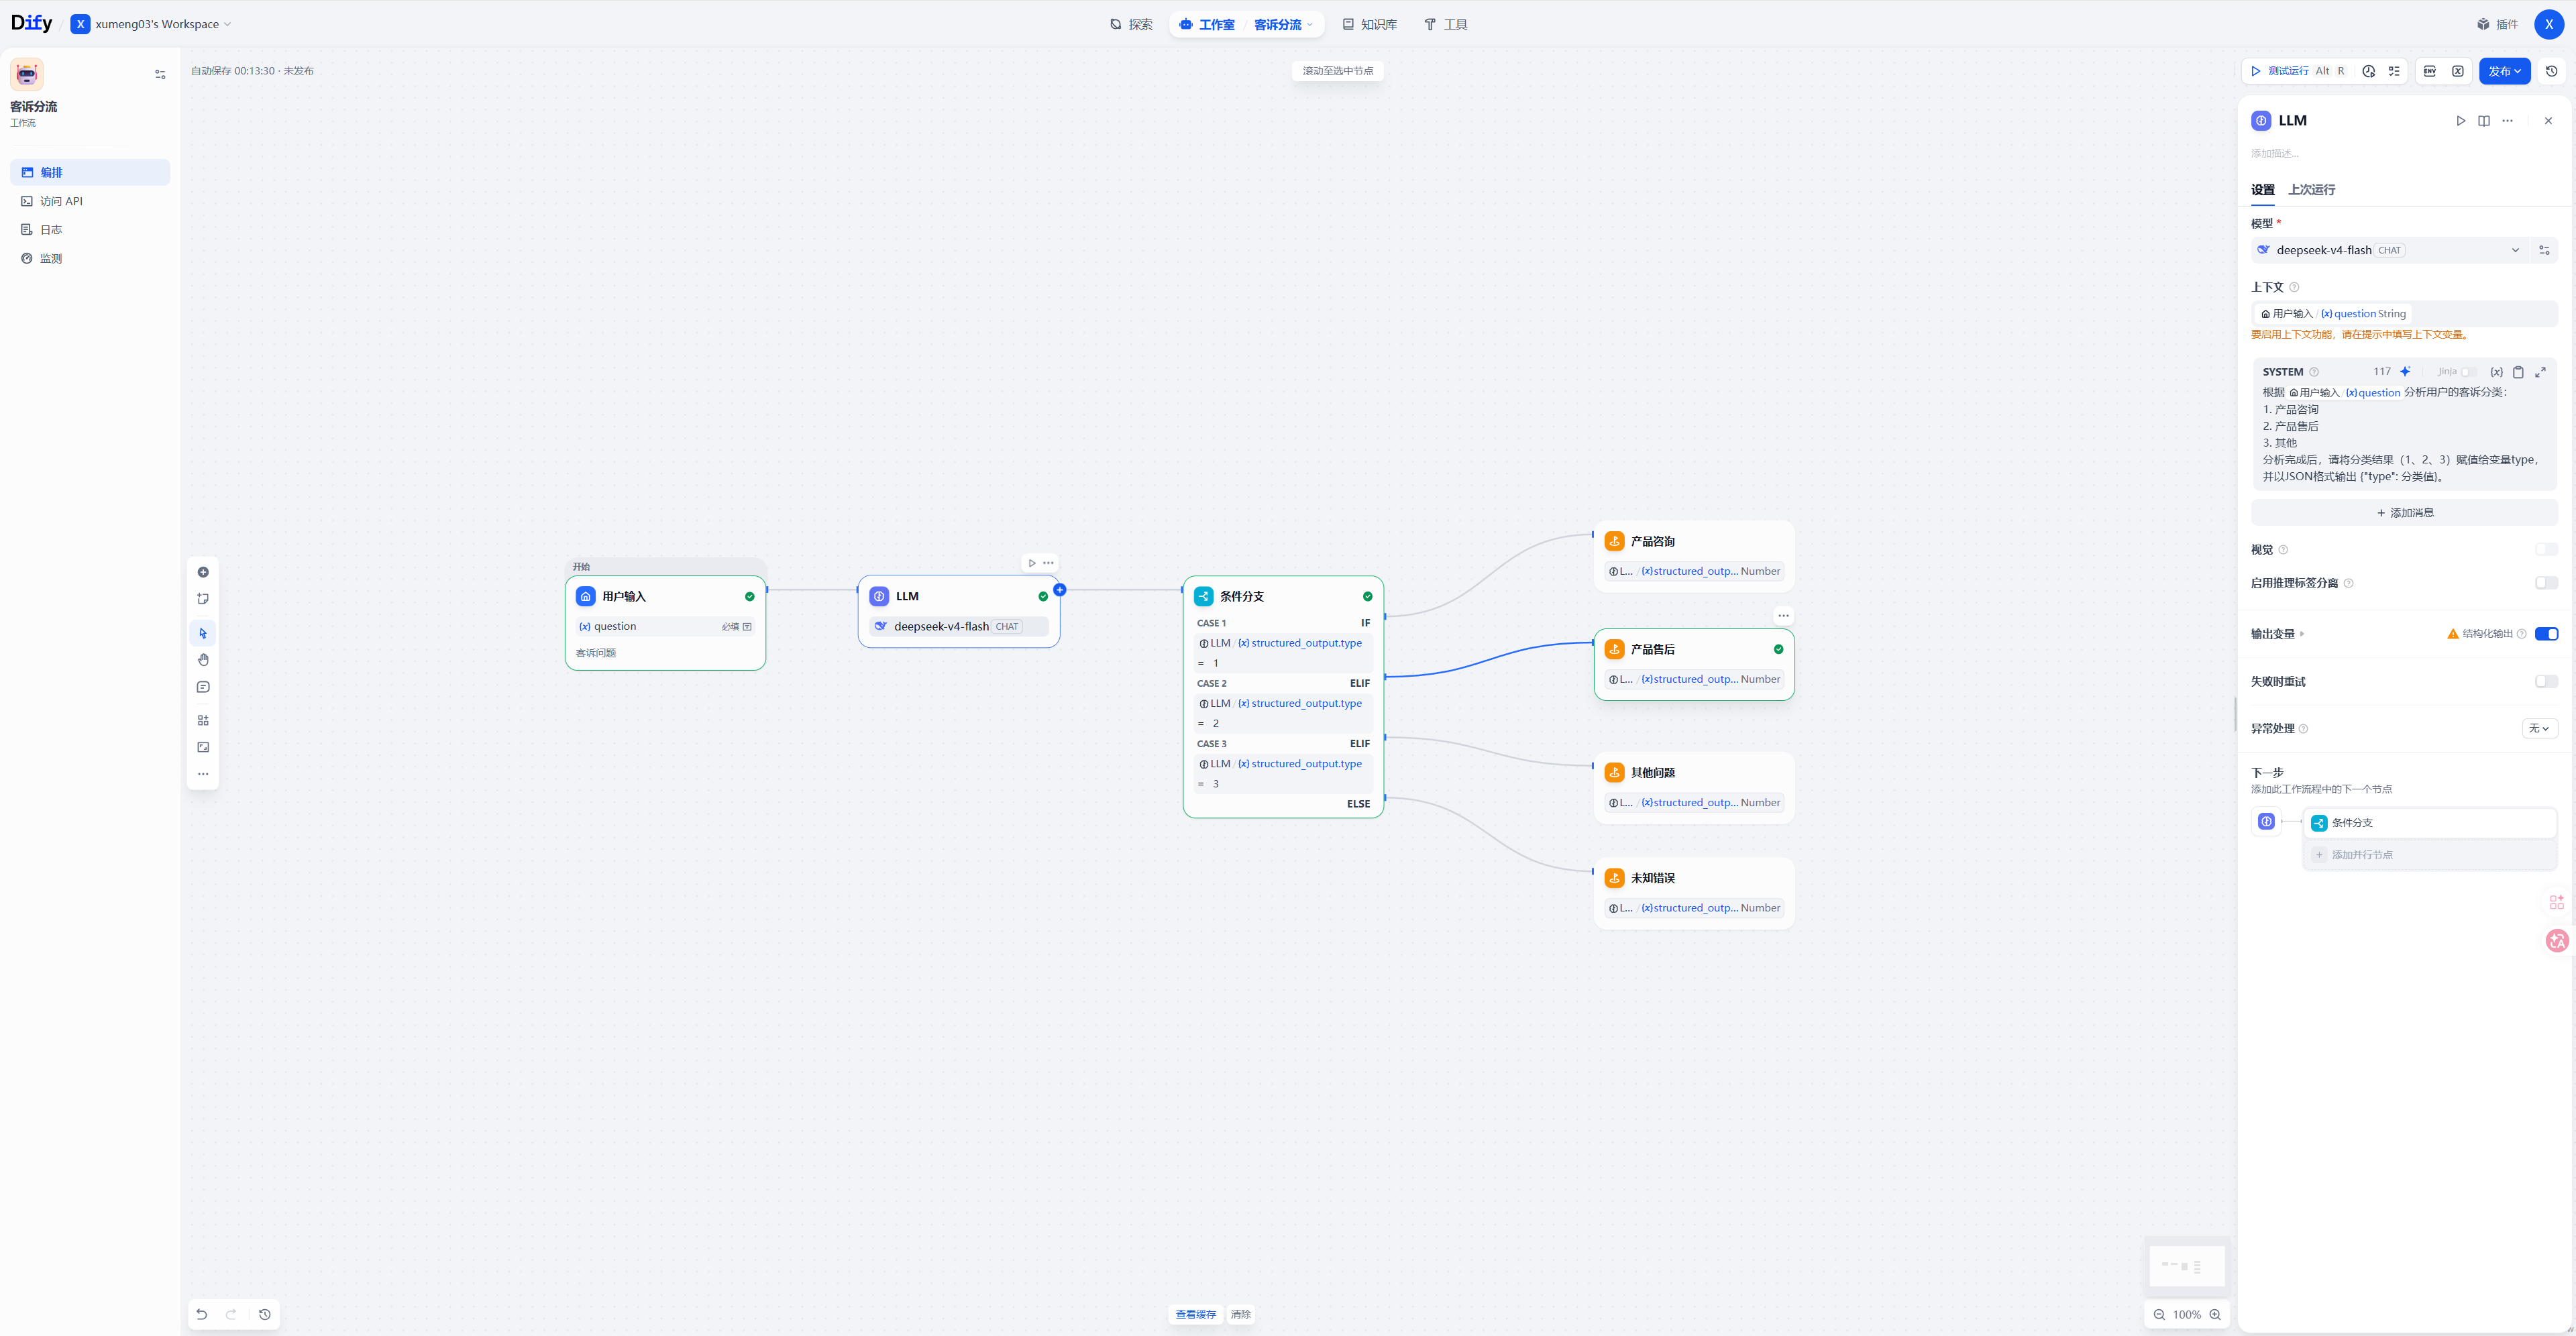2576x1336 pixels.
Task: Click the fit view icon in canvas toolbar
Action: point(203,747)
